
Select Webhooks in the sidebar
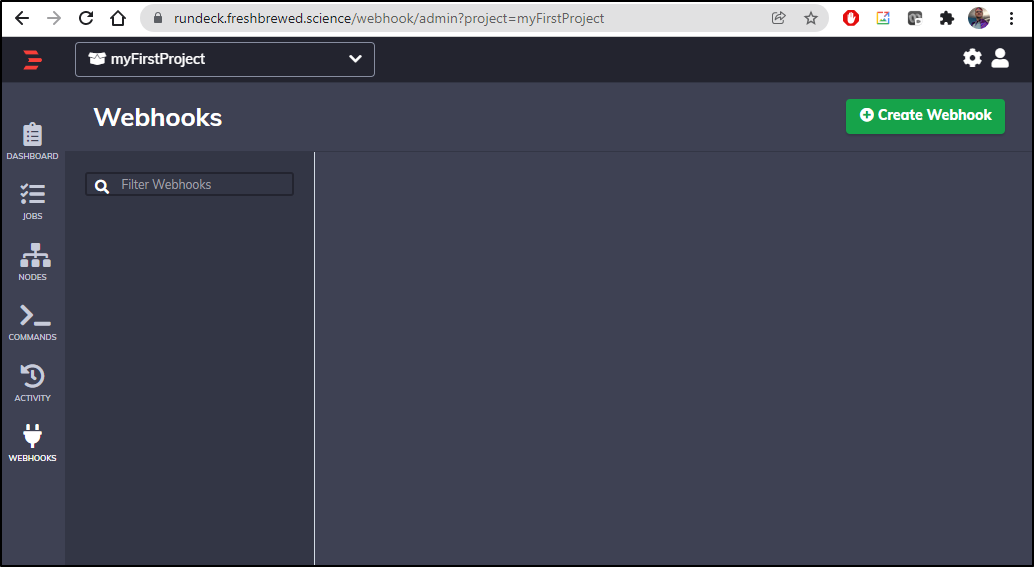[x=32, y=443]
